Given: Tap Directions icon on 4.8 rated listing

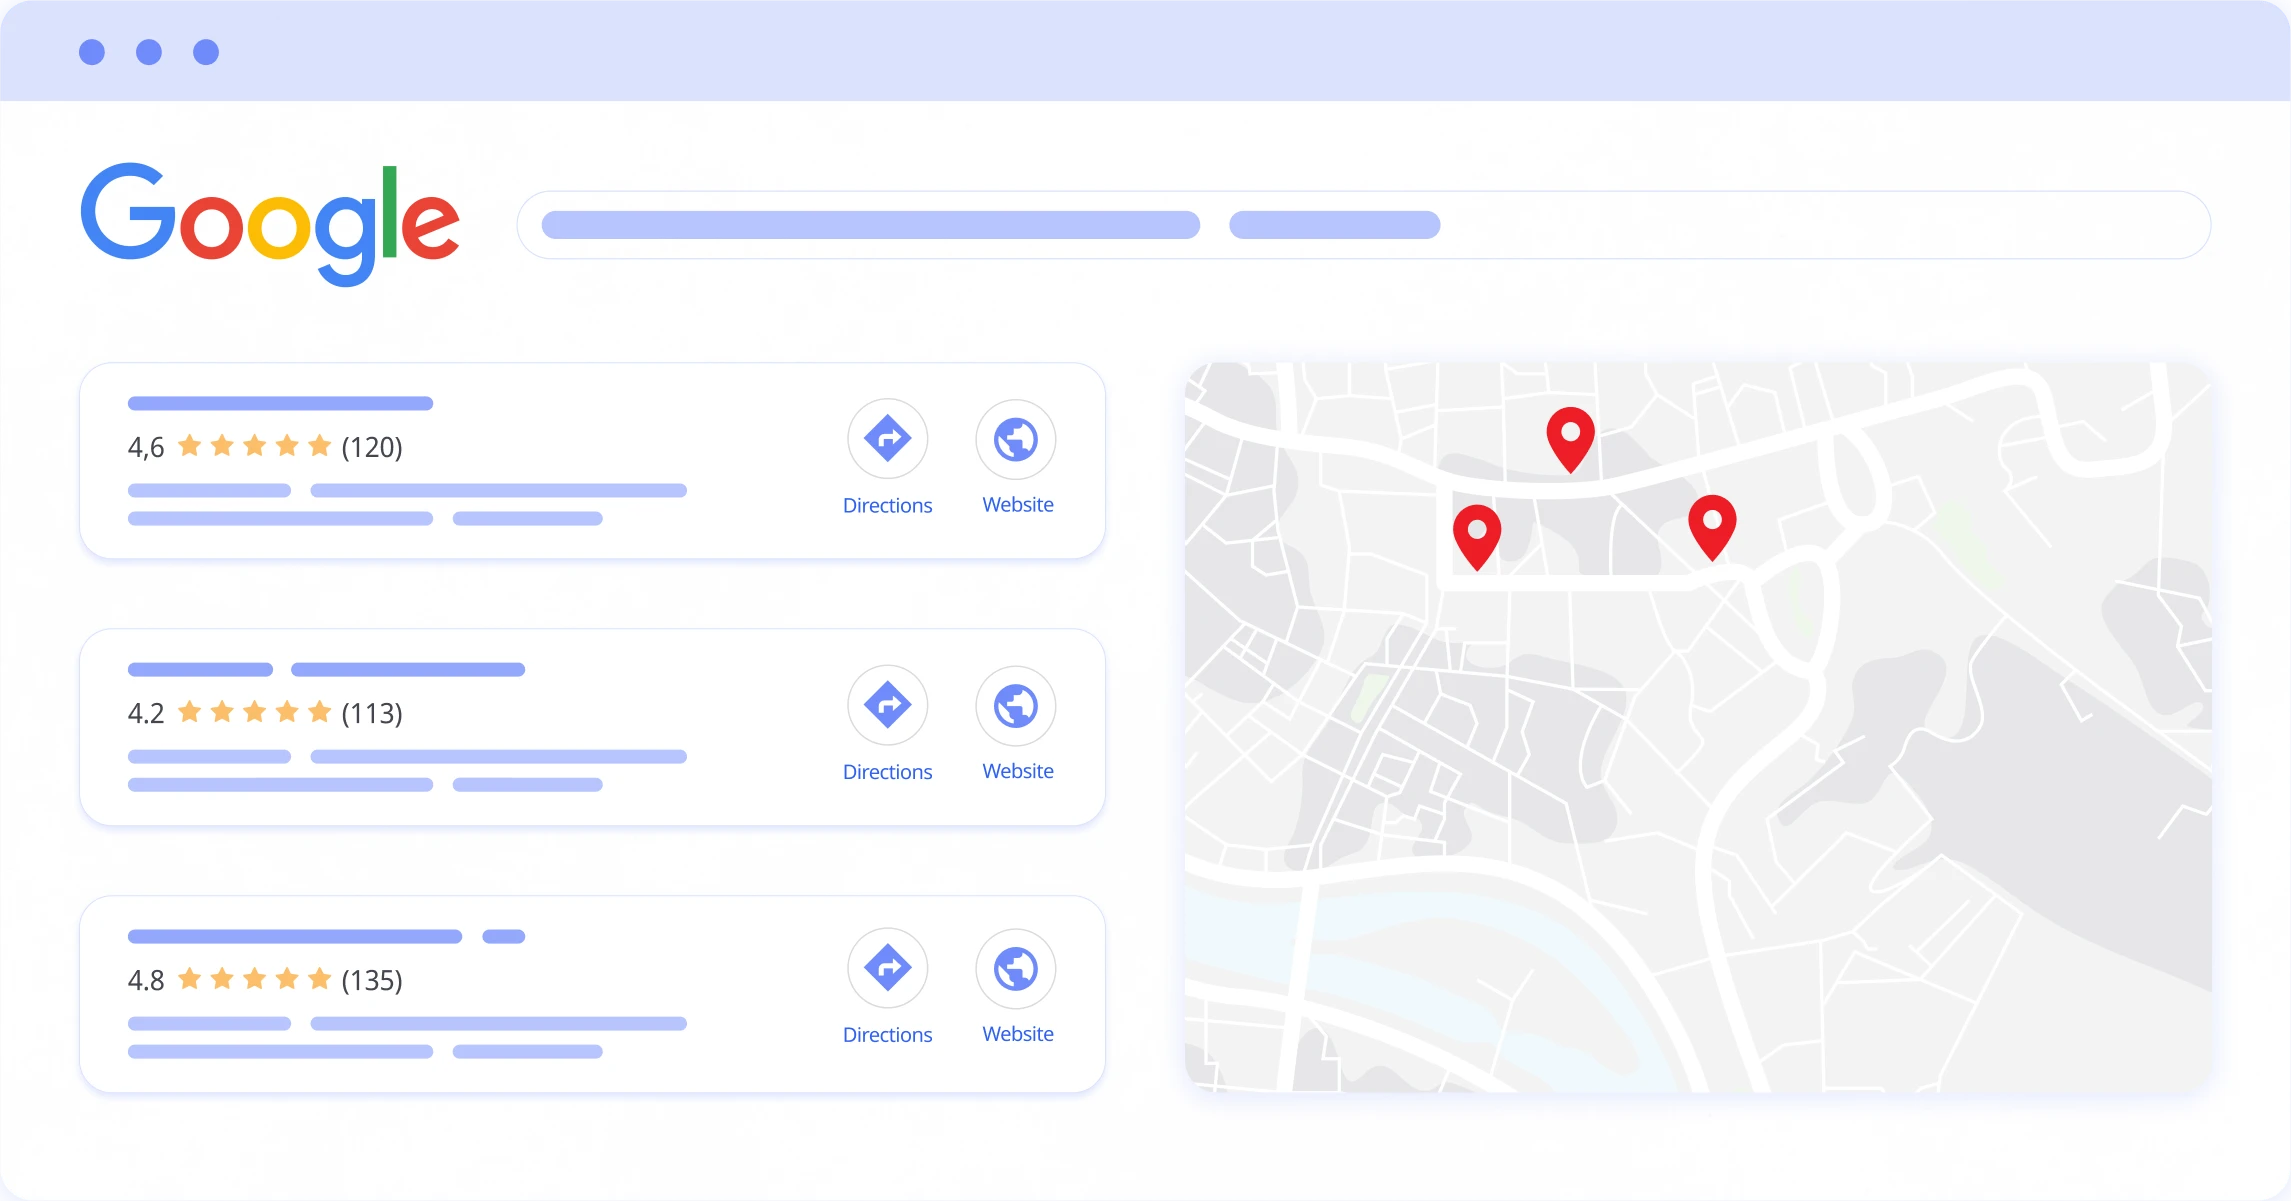Looking at the screenshot, I should click(887, 968).
